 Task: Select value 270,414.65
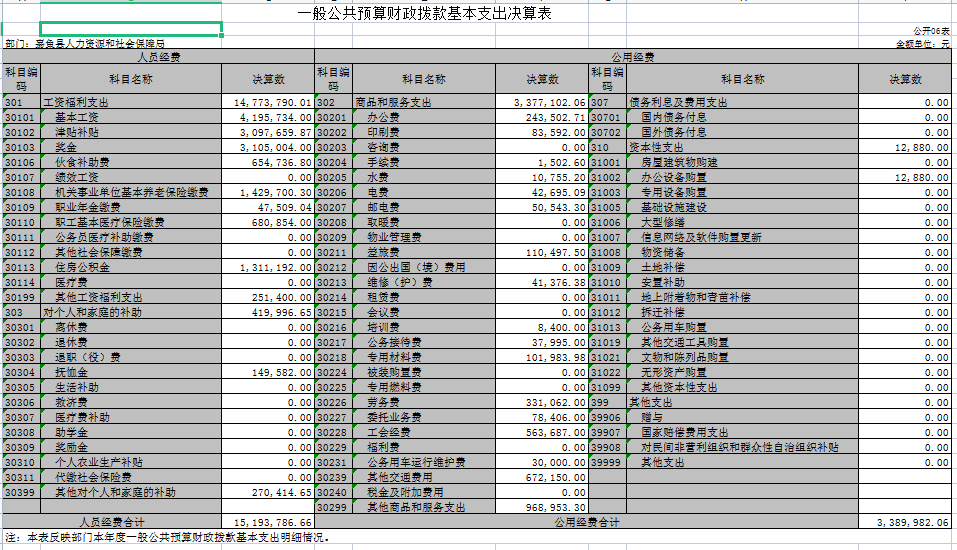pos(268,492)
